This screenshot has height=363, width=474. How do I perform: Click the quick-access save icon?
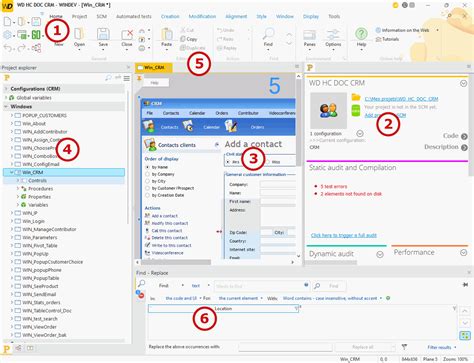pos(36,22)
